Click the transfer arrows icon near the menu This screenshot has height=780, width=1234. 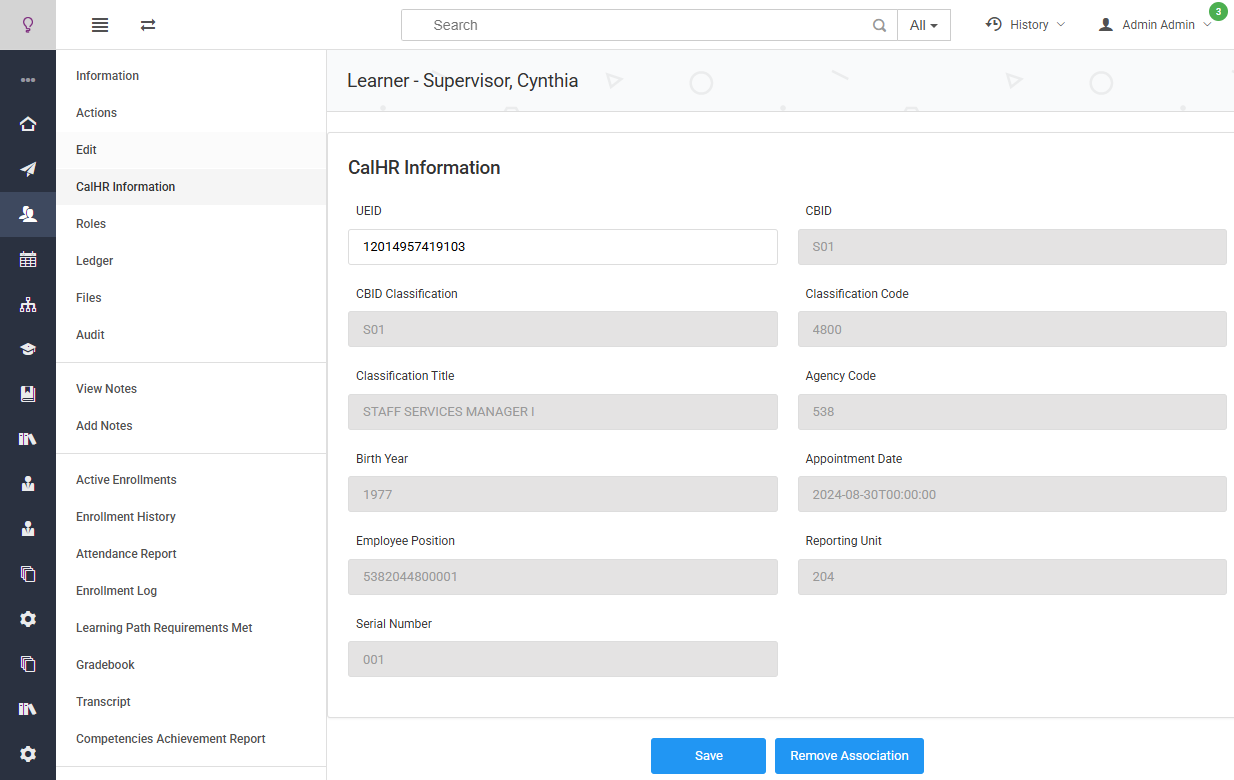[x=147, y=25]
